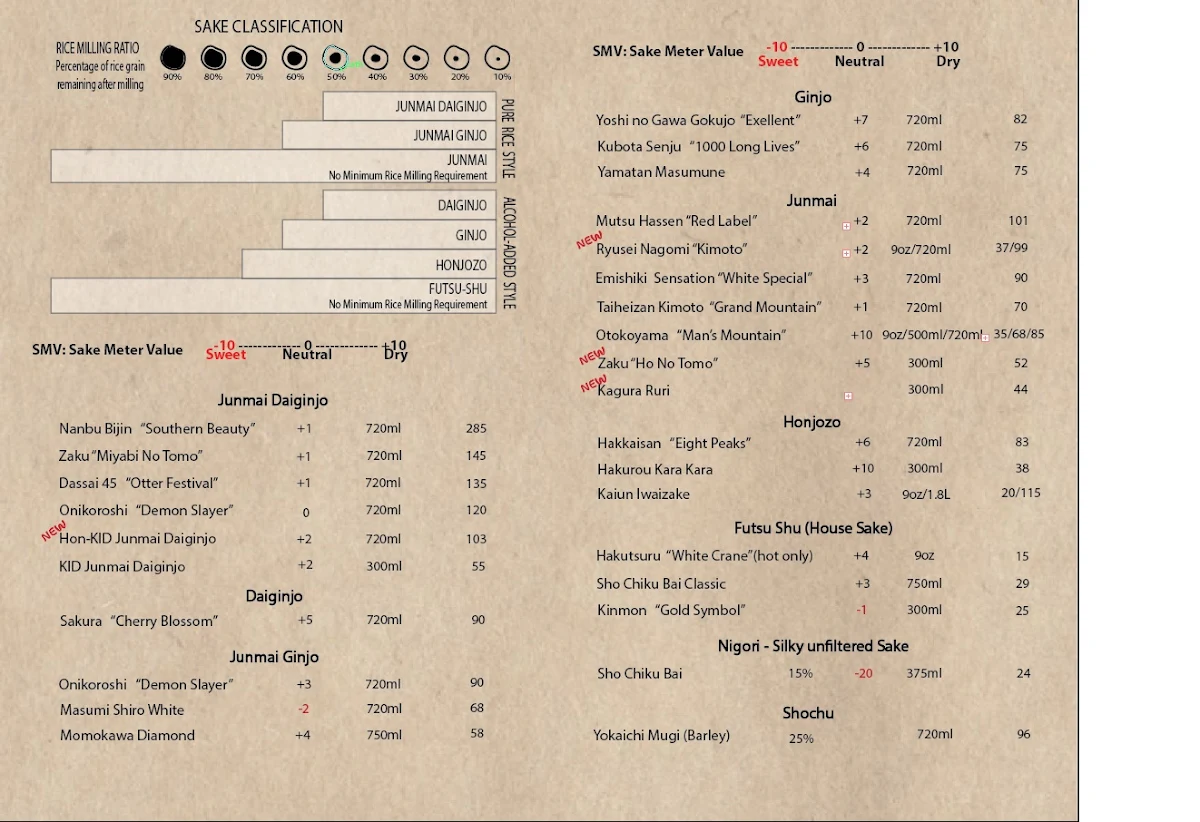This screenshot has height=822, width=1200.
Task: Click Sho Chiku Bai Classic entry
Action: pos(661,584)
